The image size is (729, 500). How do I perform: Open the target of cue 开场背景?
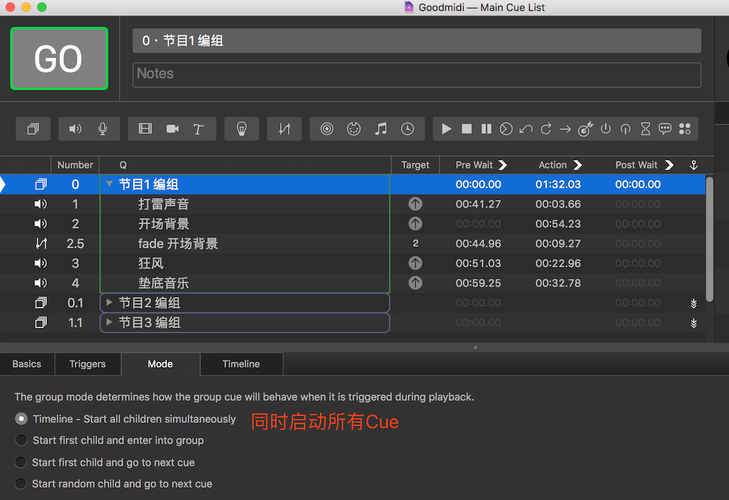(415, 224)
